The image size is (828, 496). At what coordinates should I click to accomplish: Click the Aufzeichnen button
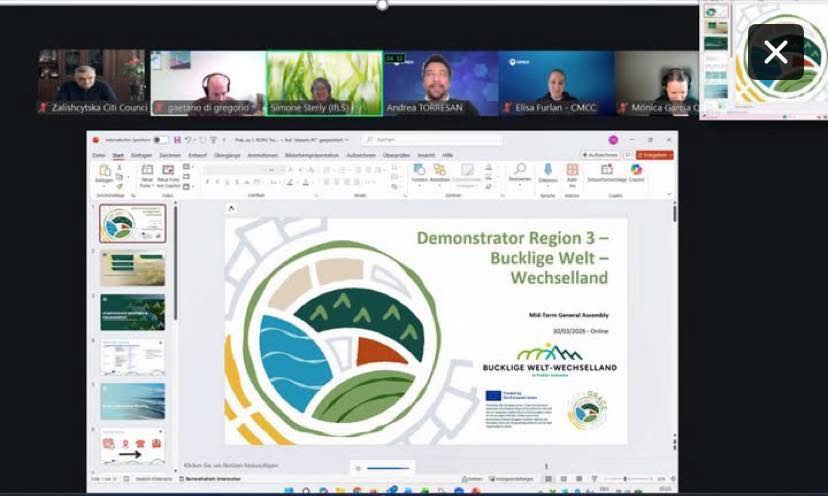(600, 155)
